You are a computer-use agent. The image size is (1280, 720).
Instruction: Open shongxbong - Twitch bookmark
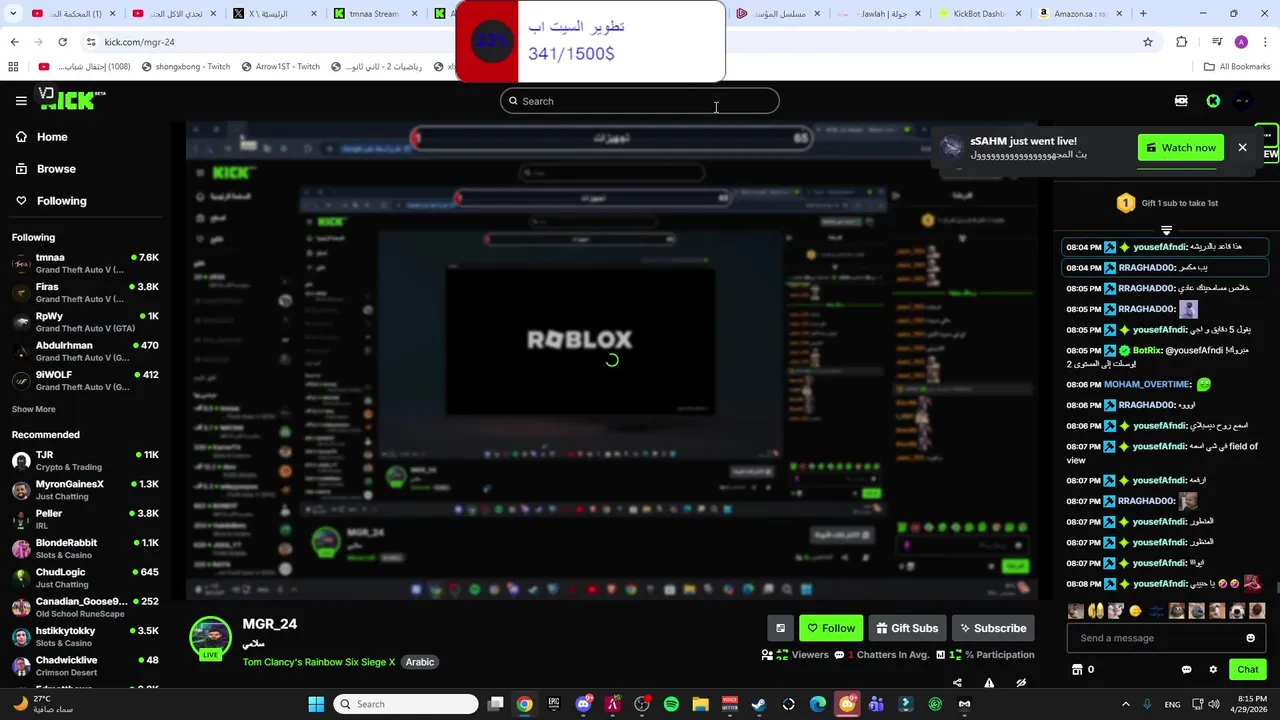coord(186,67)
